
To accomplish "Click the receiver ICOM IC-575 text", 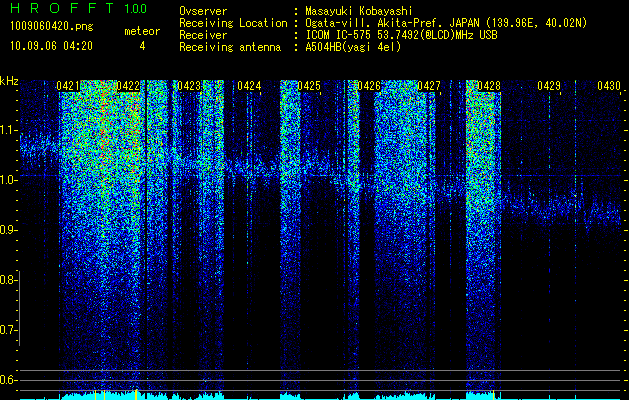I will tap(401, 35).
